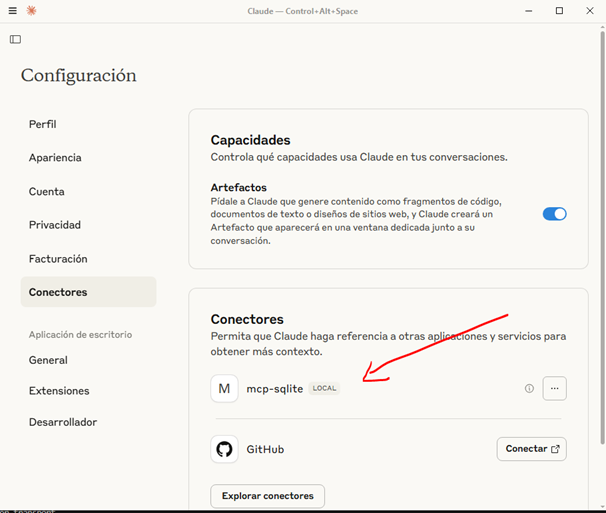The image size is (606, 513).
Task: Click the info icon beside mcp-sqlite
Action: point(529,389)
